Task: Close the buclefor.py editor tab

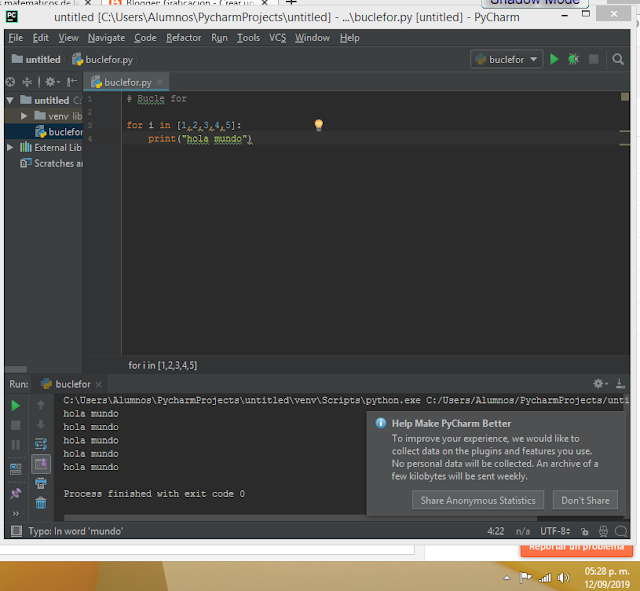Action: [160, 82]
